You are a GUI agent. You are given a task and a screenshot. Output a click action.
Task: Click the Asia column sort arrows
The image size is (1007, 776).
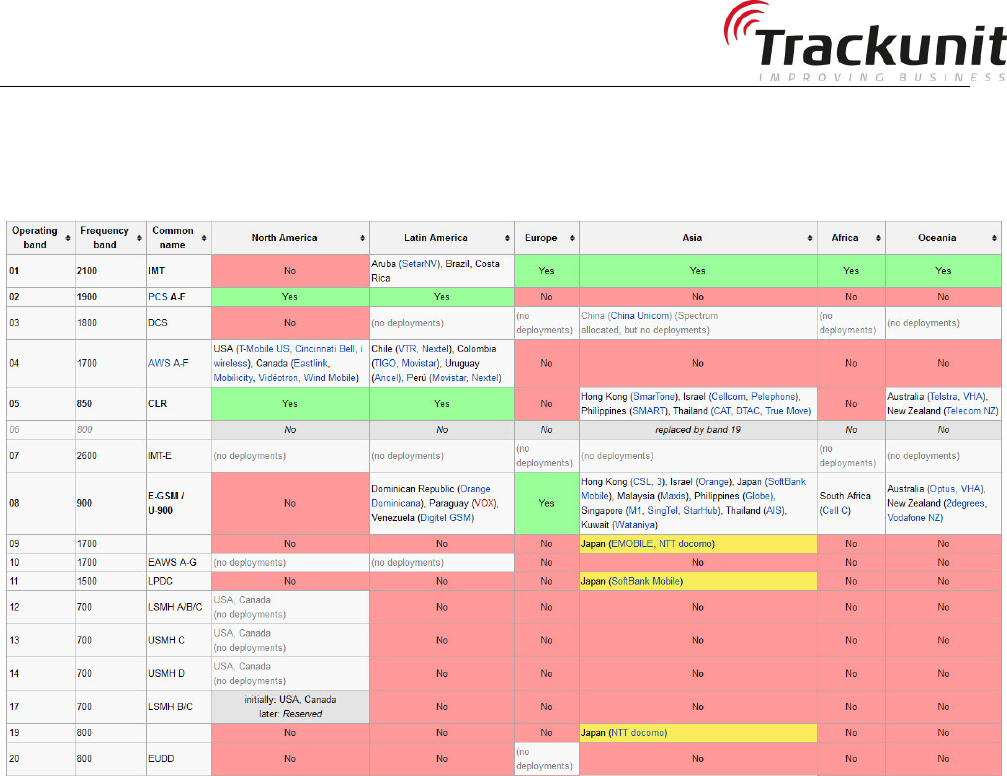(x=810, y=238)
